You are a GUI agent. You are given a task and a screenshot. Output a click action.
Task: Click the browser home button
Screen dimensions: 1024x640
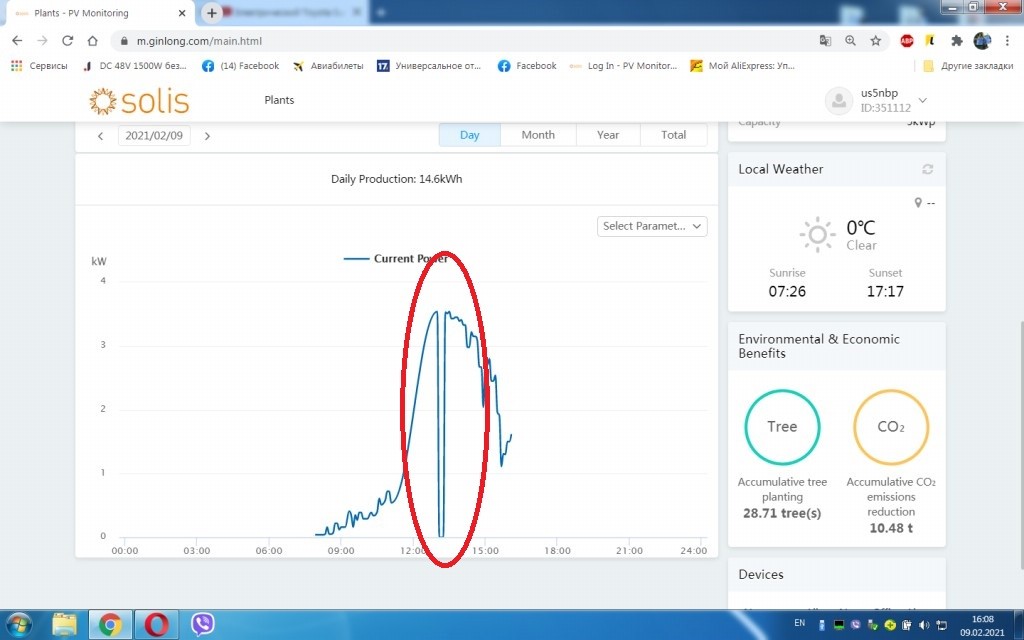coord(92,41)
